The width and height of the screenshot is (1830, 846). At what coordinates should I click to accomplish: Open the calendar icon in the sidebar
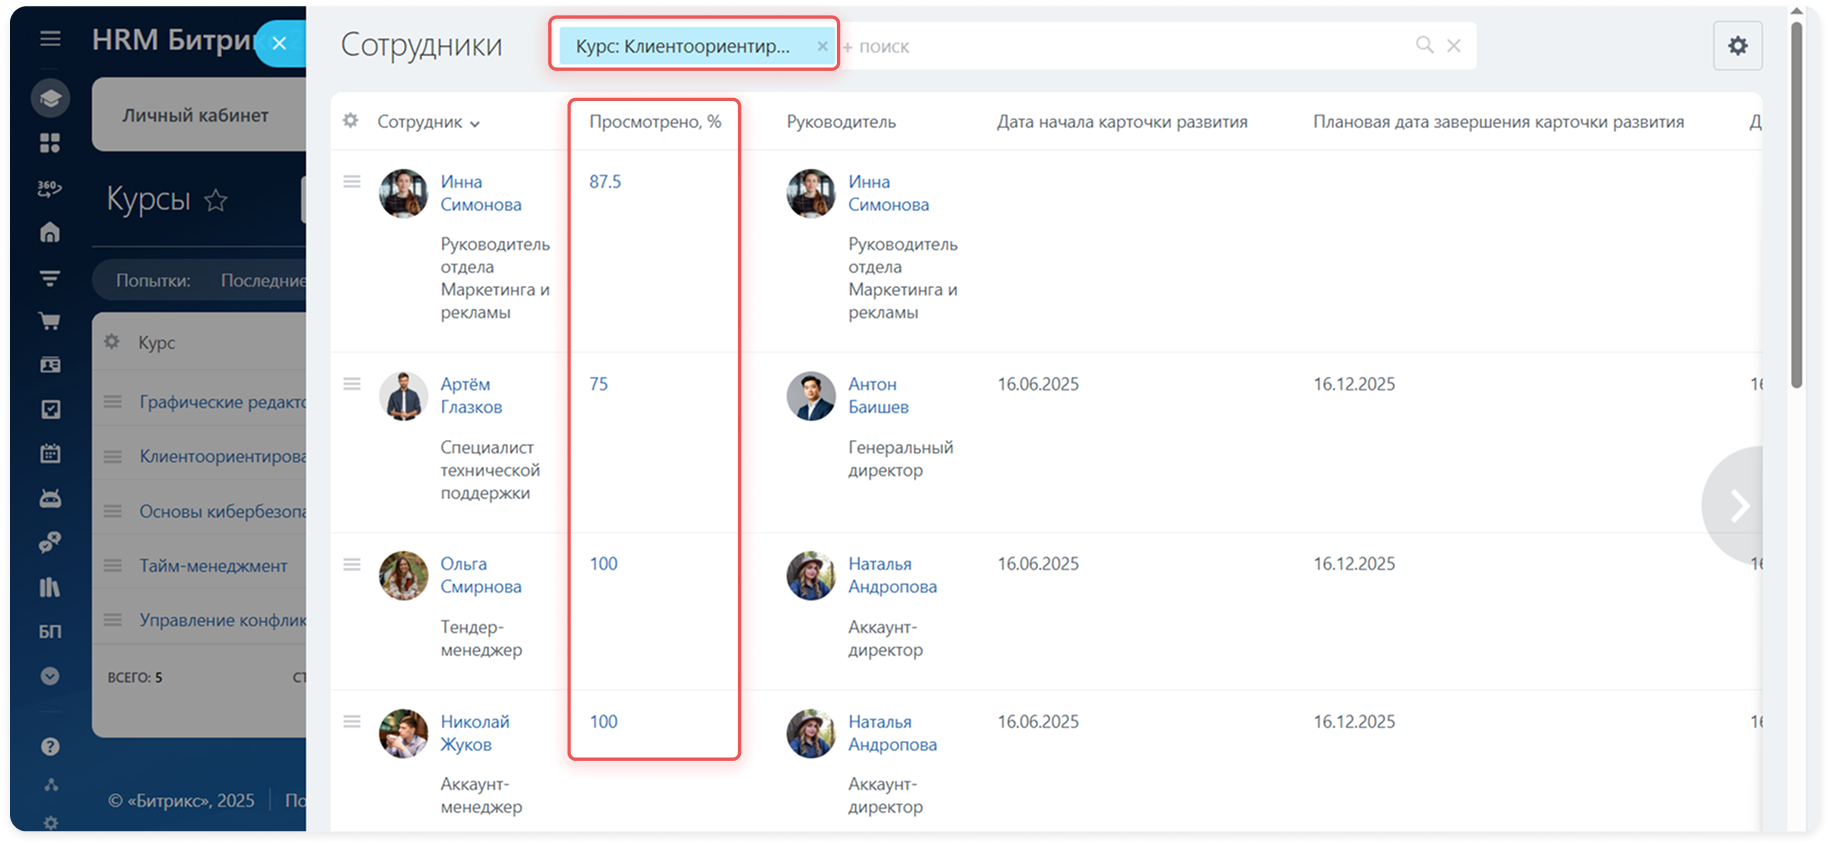[x=50, y=453]
